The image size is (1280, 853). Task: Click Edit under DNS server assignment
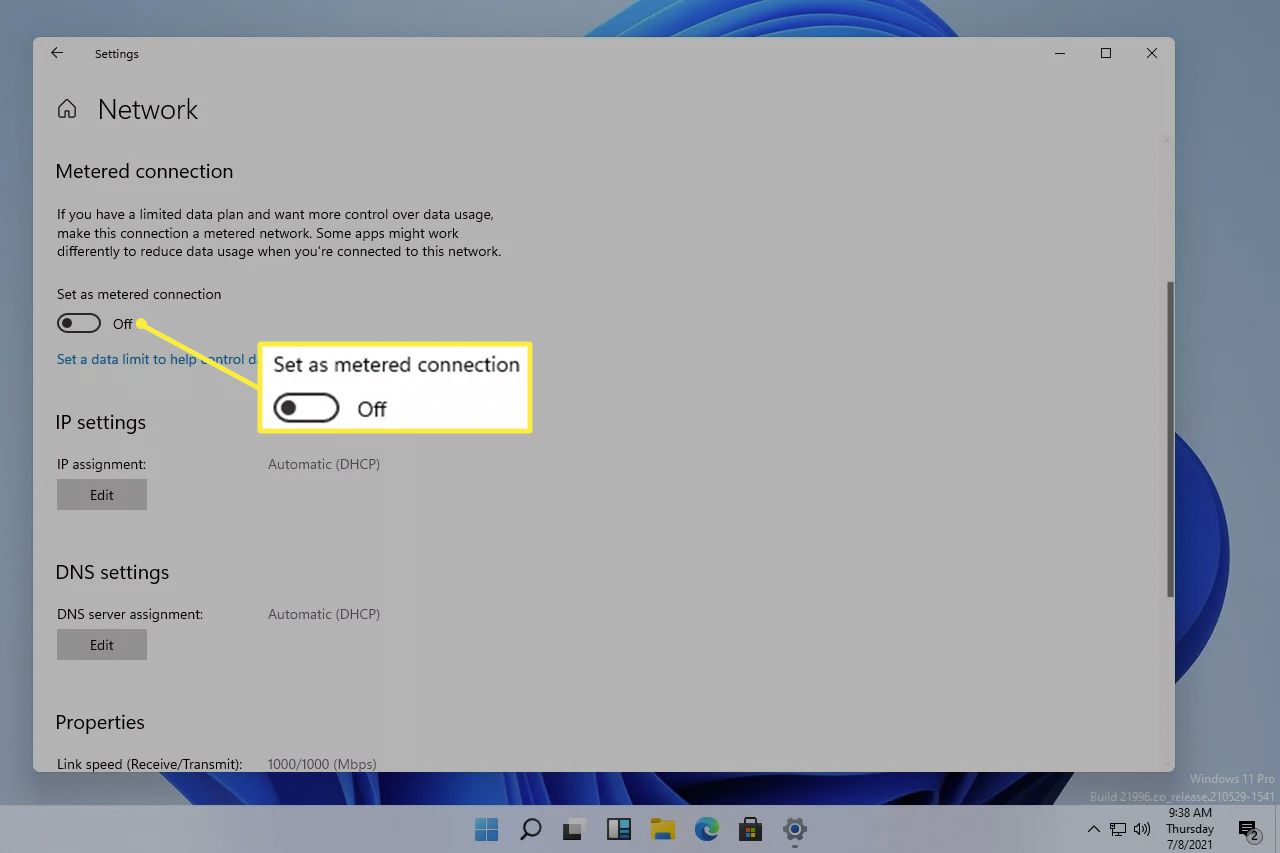click(x=102, y=645)
